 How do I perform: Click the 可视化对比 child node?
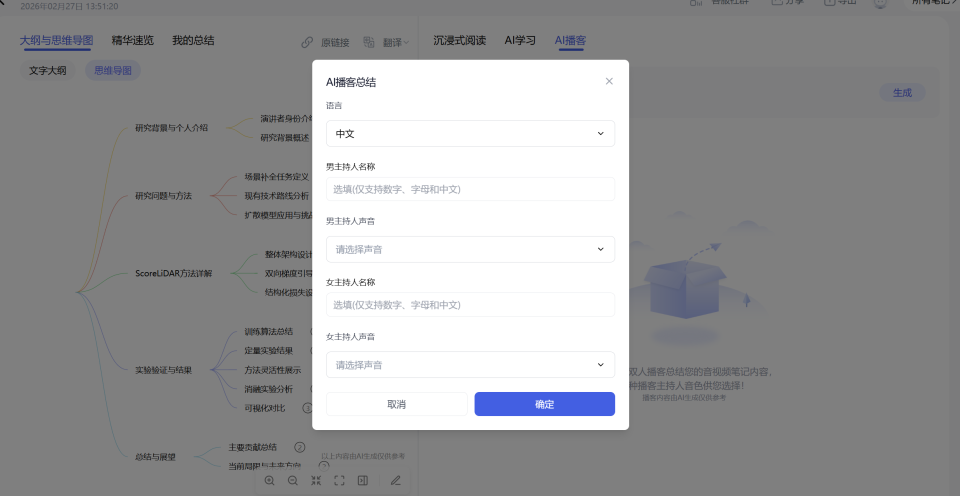coord(264,408)
